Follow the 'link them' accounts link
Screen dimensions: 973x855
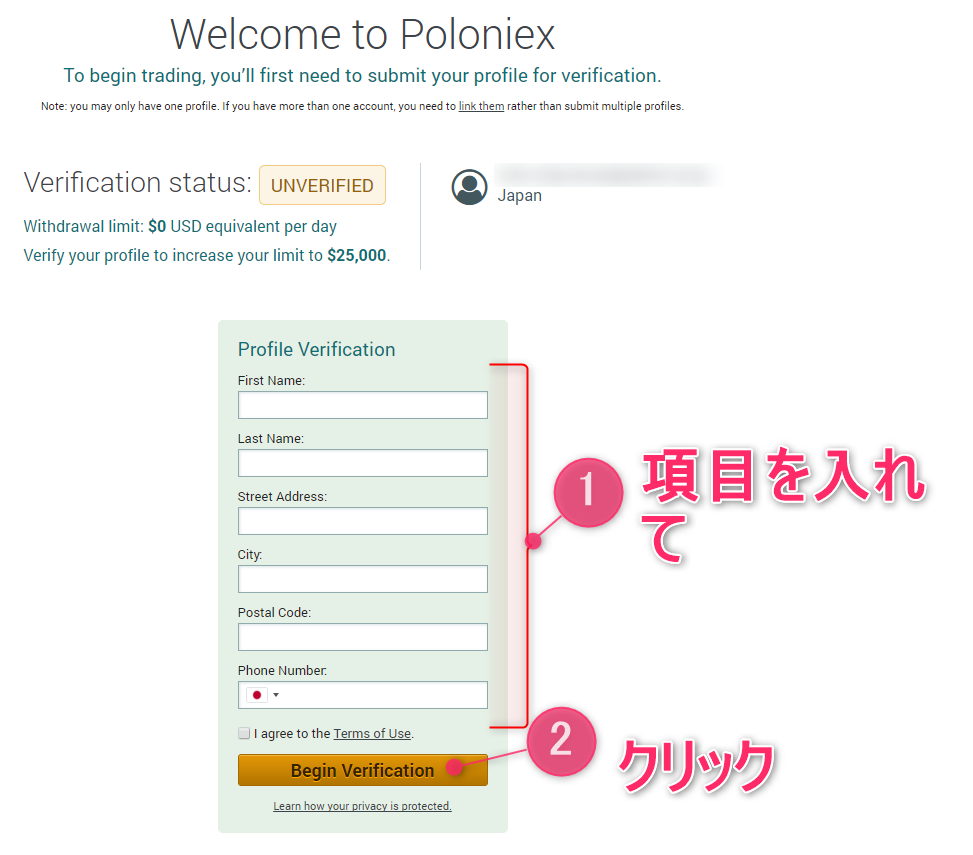[481, 106]
